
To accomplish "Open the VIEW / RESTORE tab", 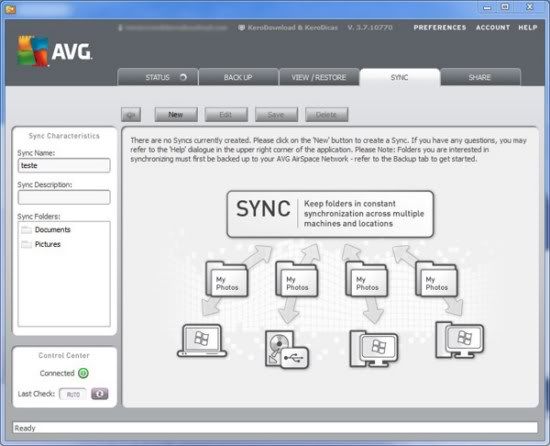I will (x=319, y=77).
